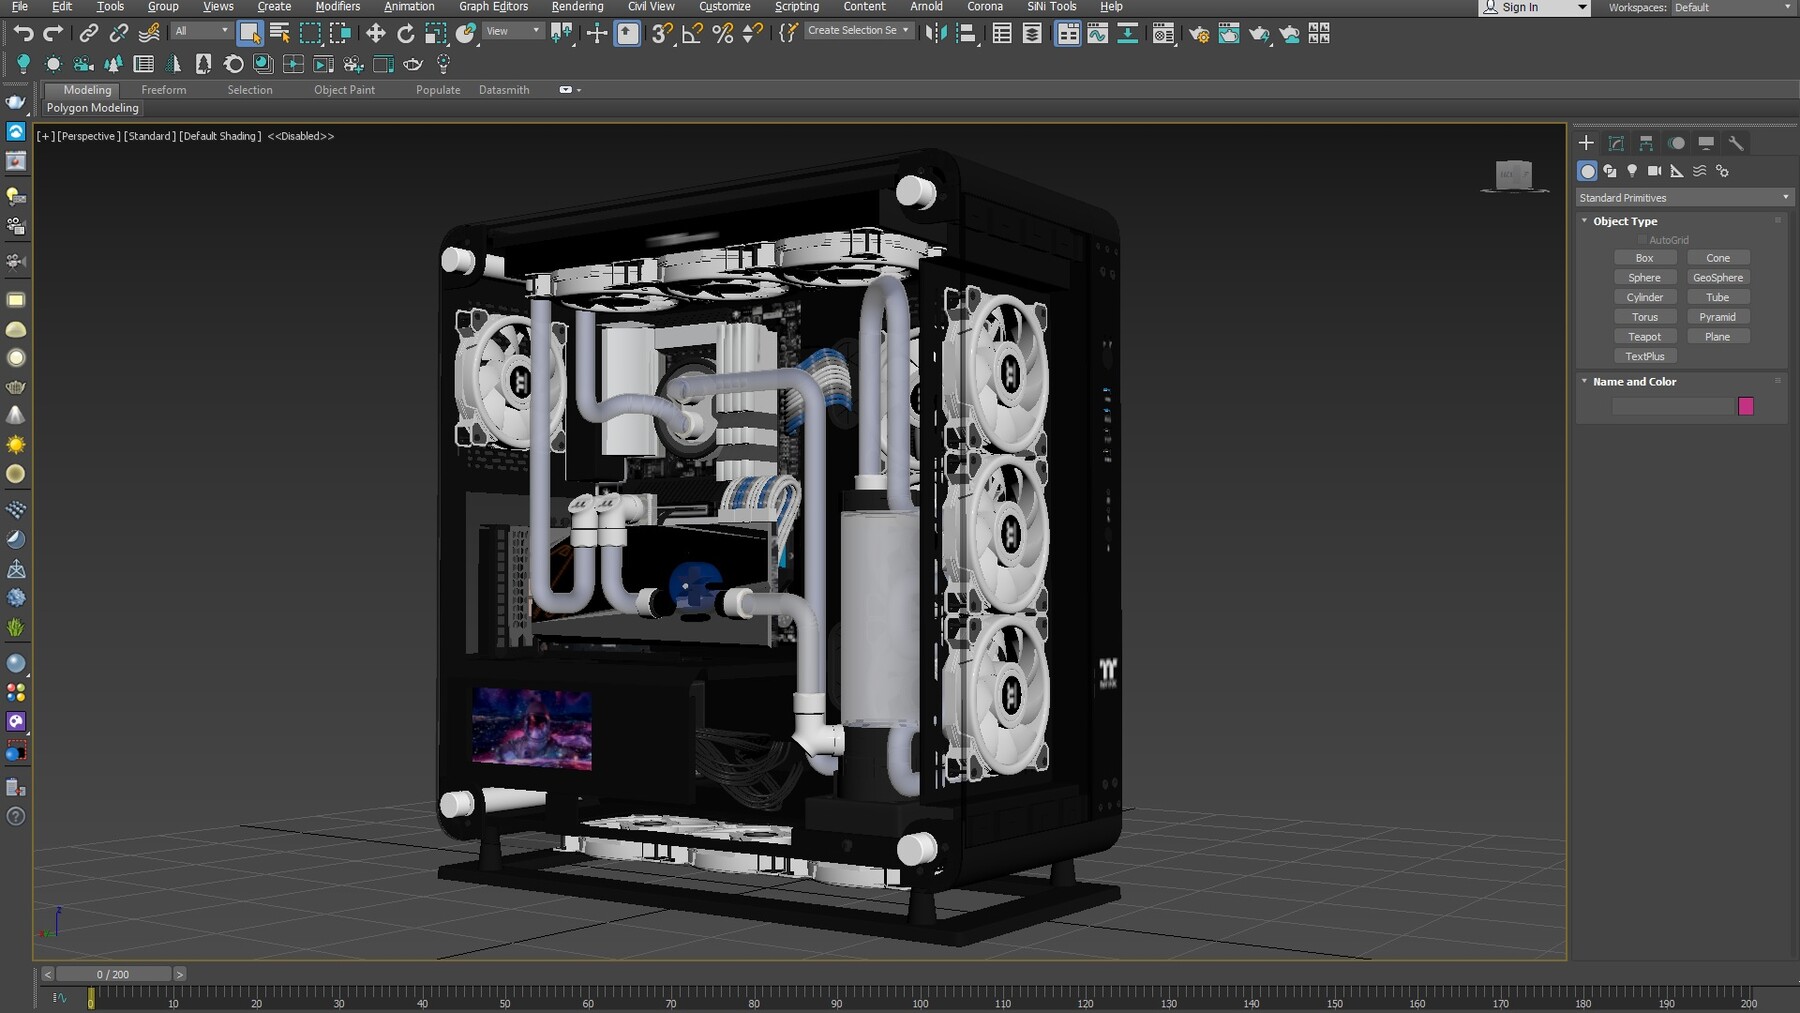Open the Standard Primitives dropdown

coord(1685,197)
